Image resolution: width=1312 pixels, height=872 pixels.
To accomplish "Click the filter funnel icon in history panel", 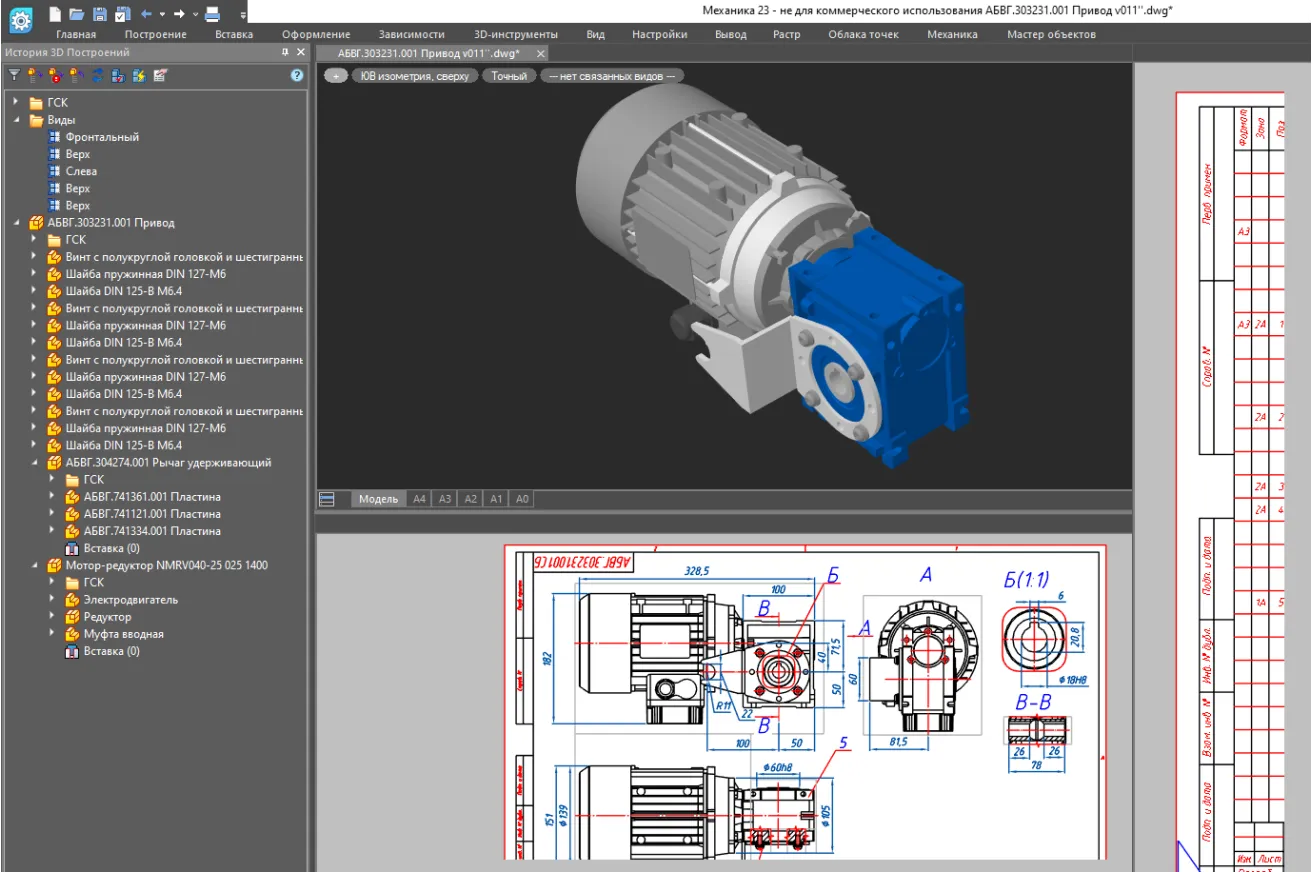I will [14, 75].
